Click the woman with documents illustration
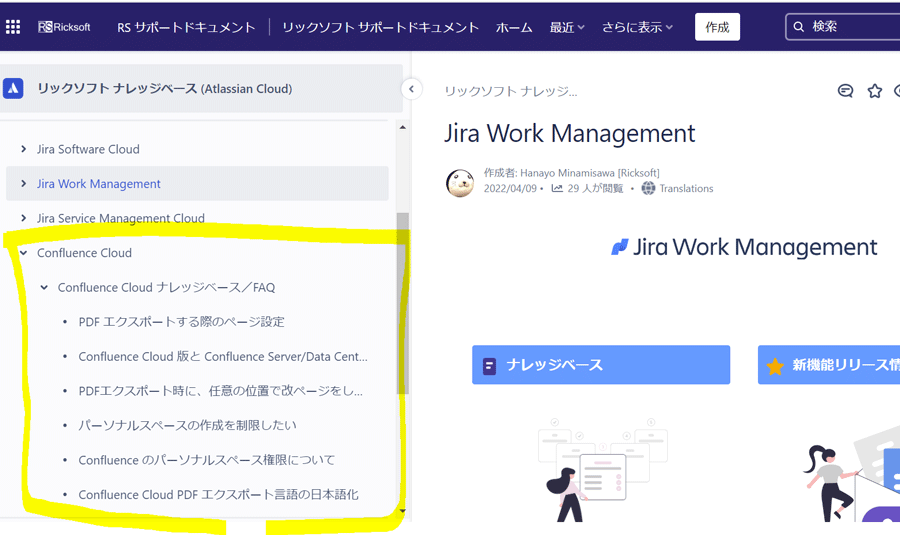900x535 pixels. [x=603, y=470]
